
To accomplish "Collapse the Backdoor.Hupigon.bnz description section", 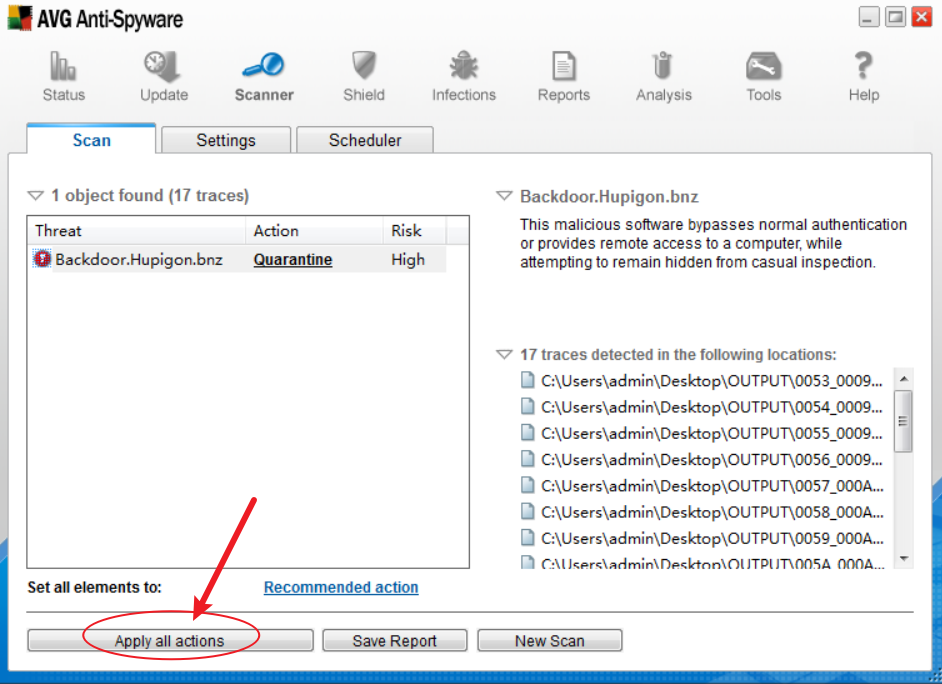I will pos(504,196).
